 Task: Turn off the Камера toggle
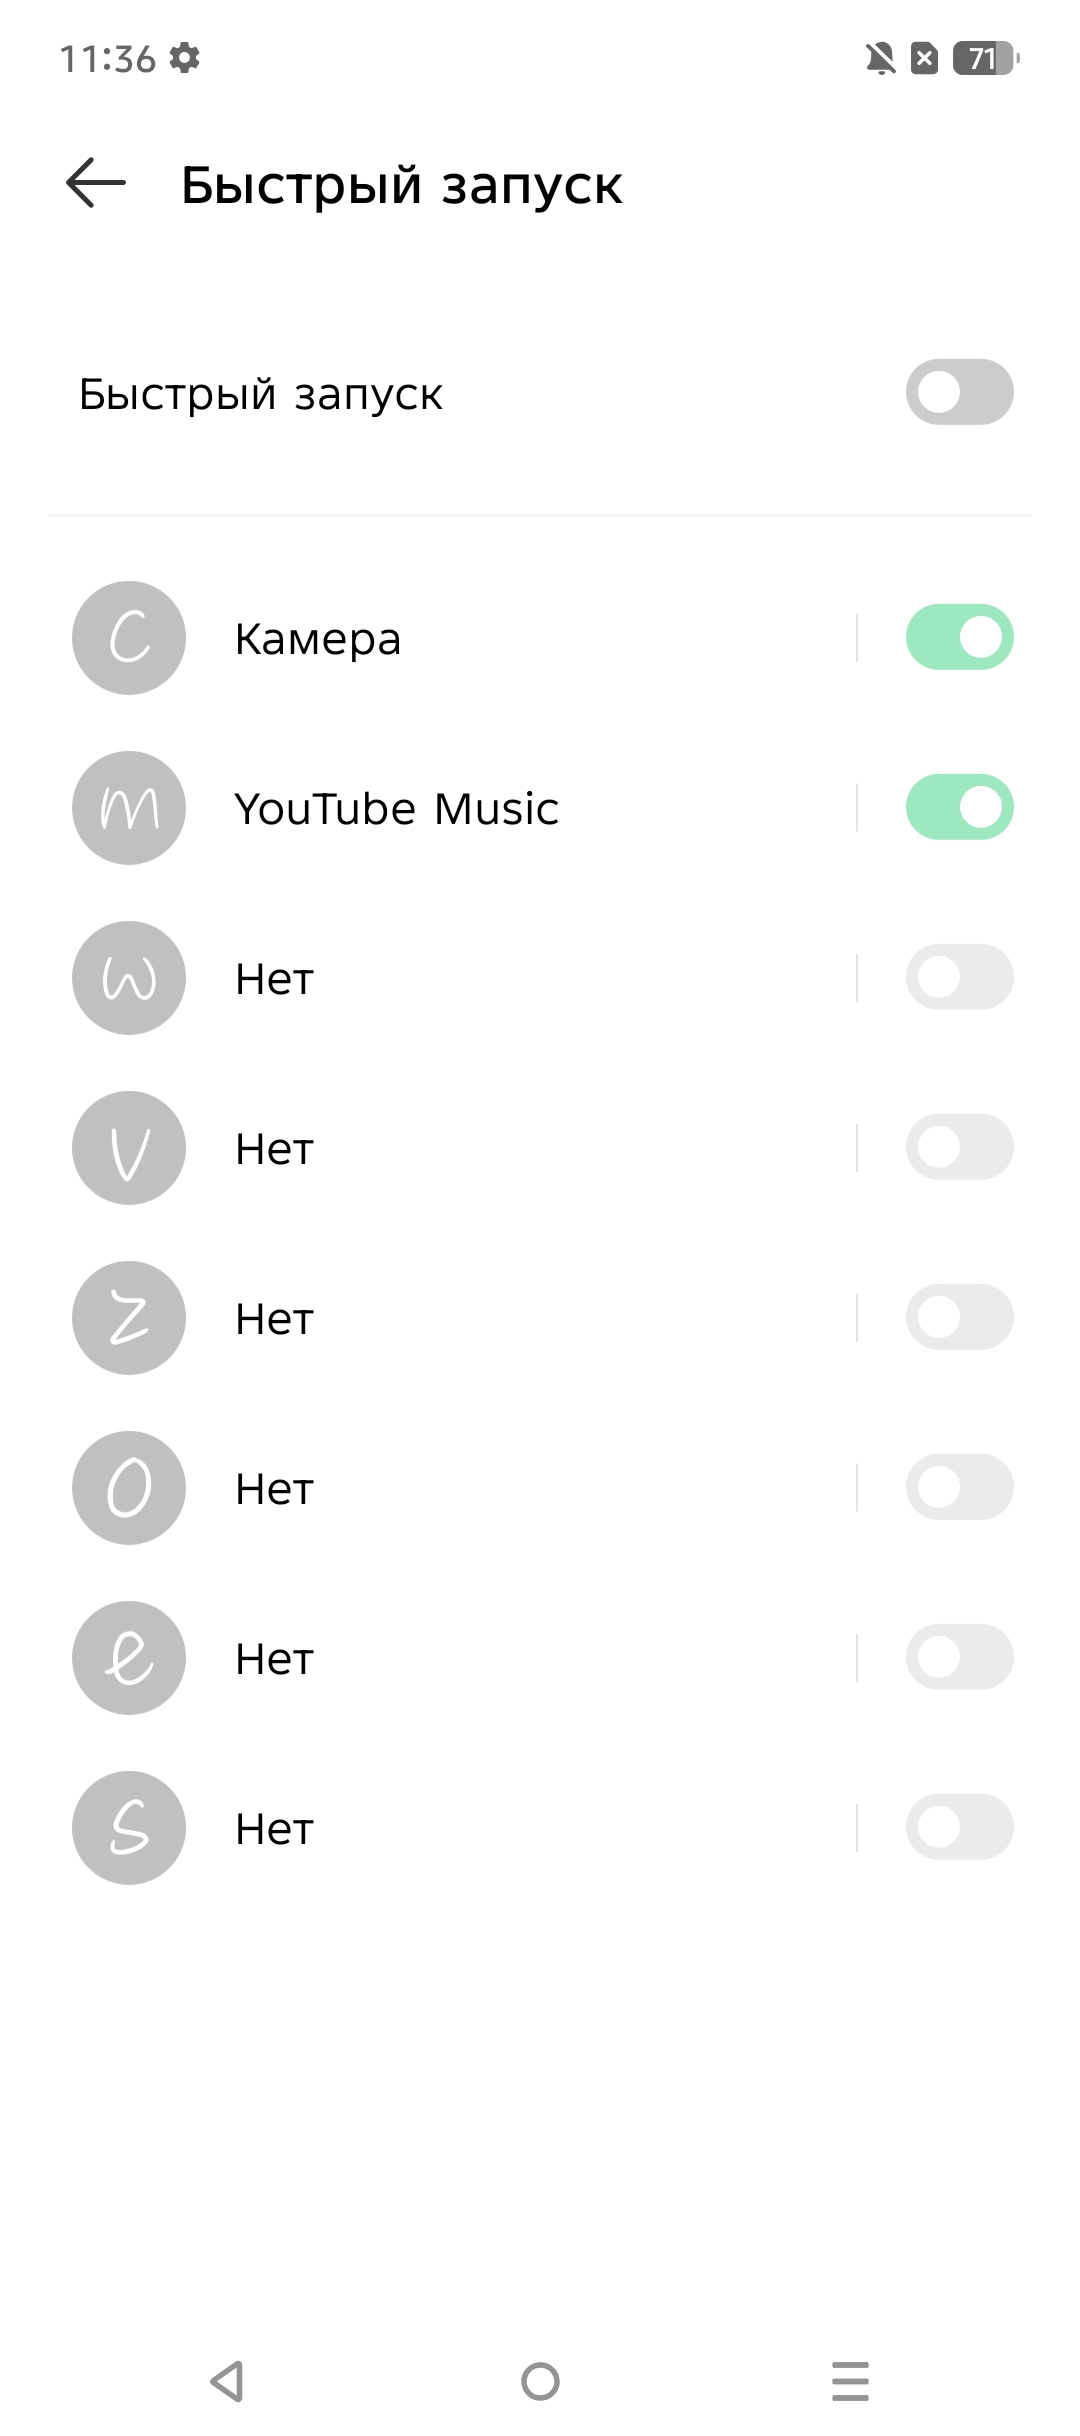[959, 638]
